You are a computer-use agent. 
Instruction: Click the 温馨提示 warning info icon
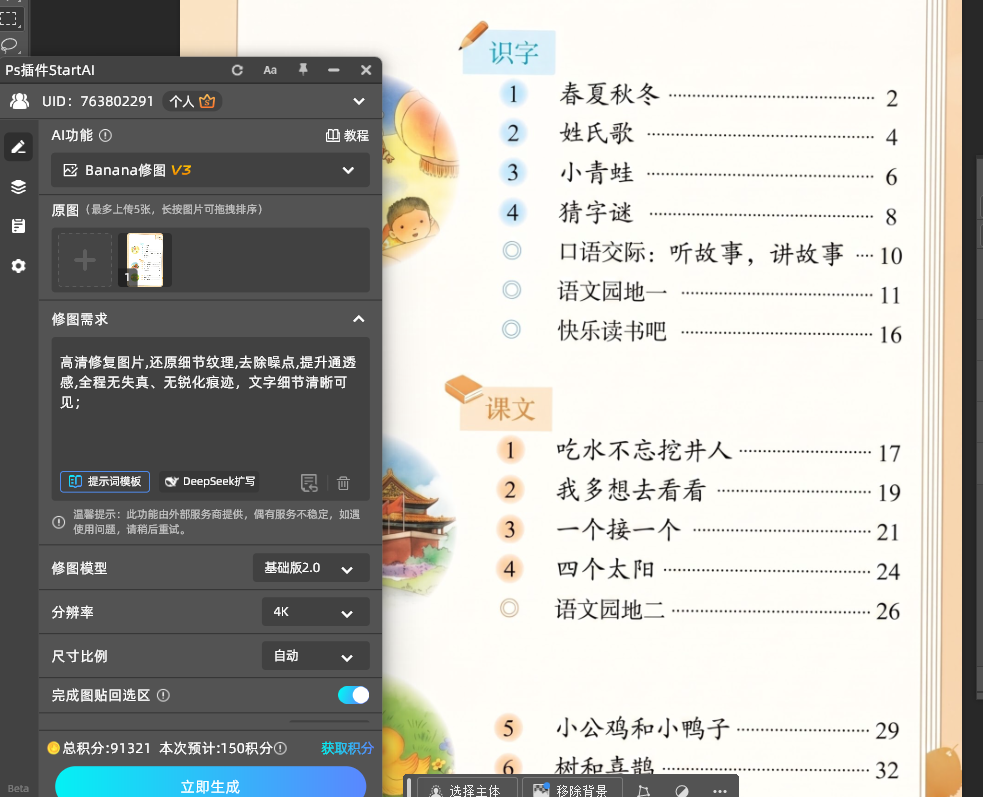pyautogui.click(x=58, y=522)
